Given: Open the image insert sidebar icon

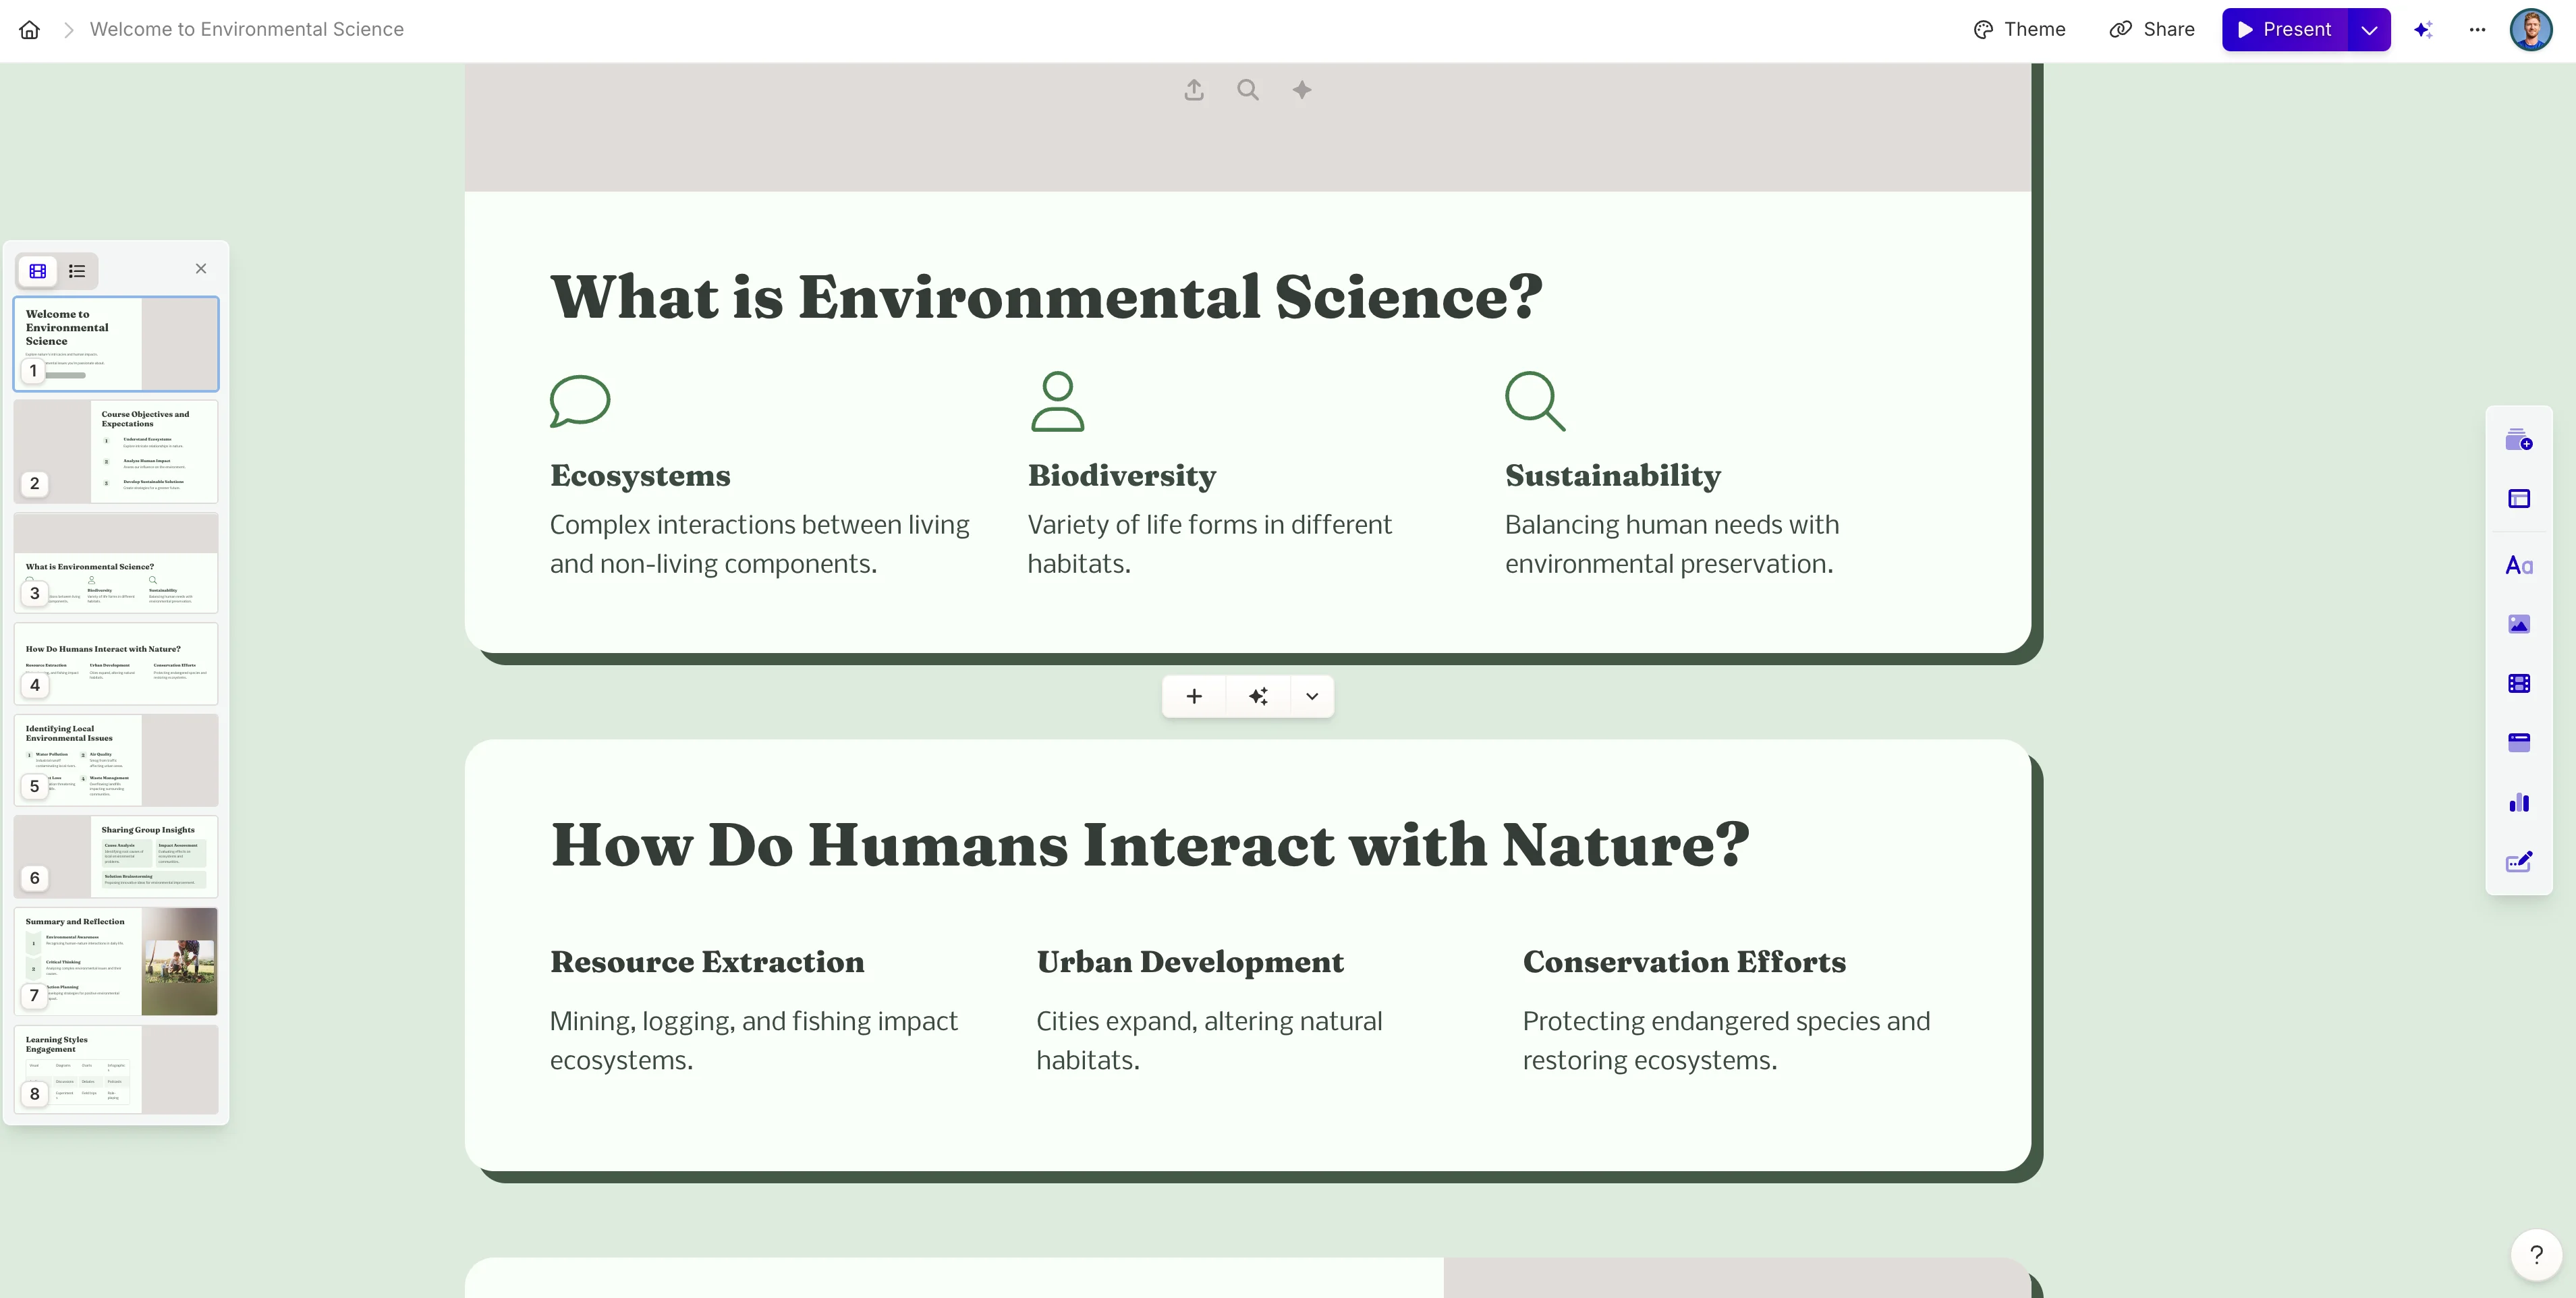Looking at the screenshot, I should coord(2518,625).
